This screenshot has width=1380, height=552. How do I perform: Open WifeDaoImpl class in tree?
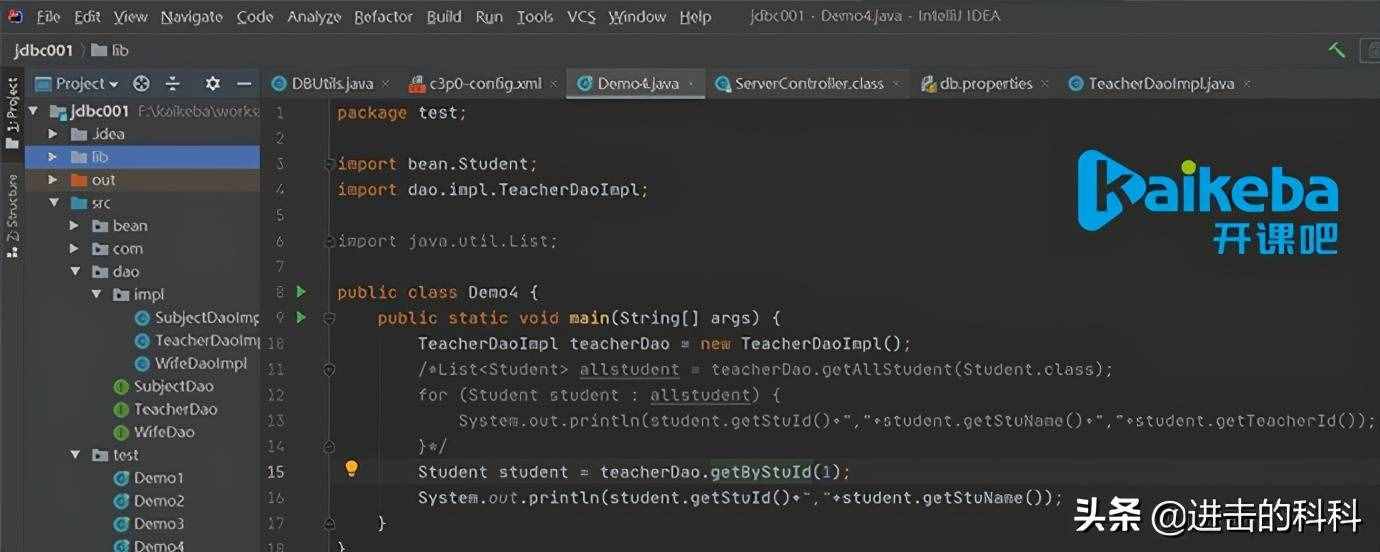(x=191, y=363)
